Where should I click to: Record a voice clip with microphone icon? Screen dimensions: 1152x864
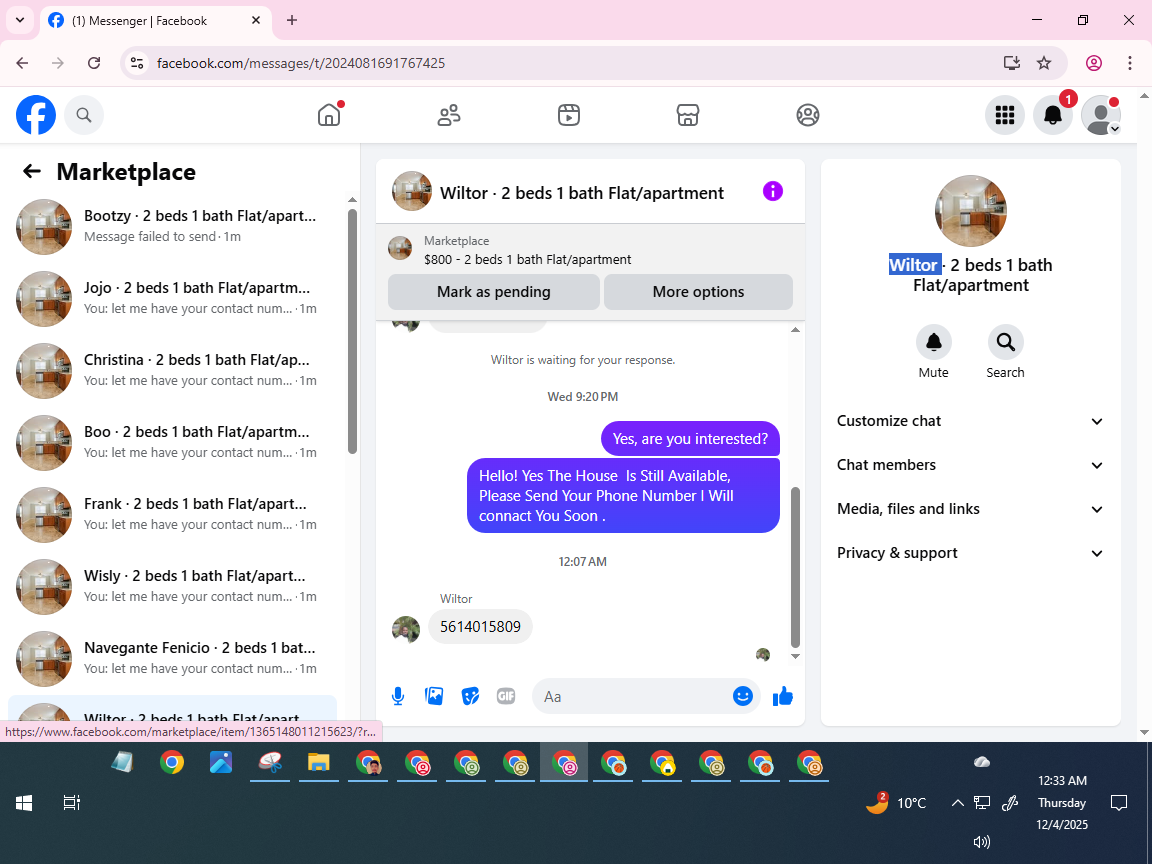[x=398, y=696]
